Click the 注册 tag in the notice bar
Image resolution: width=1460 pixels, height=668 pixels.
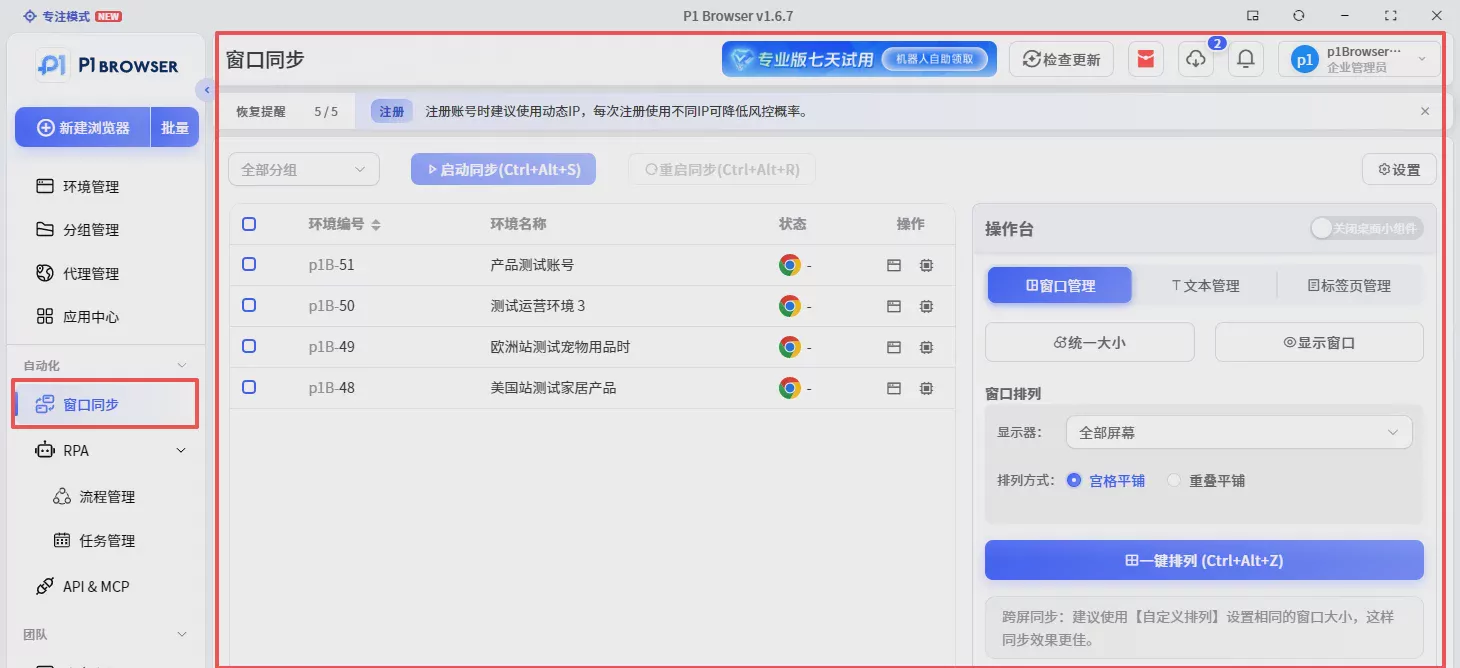(392, 111)
